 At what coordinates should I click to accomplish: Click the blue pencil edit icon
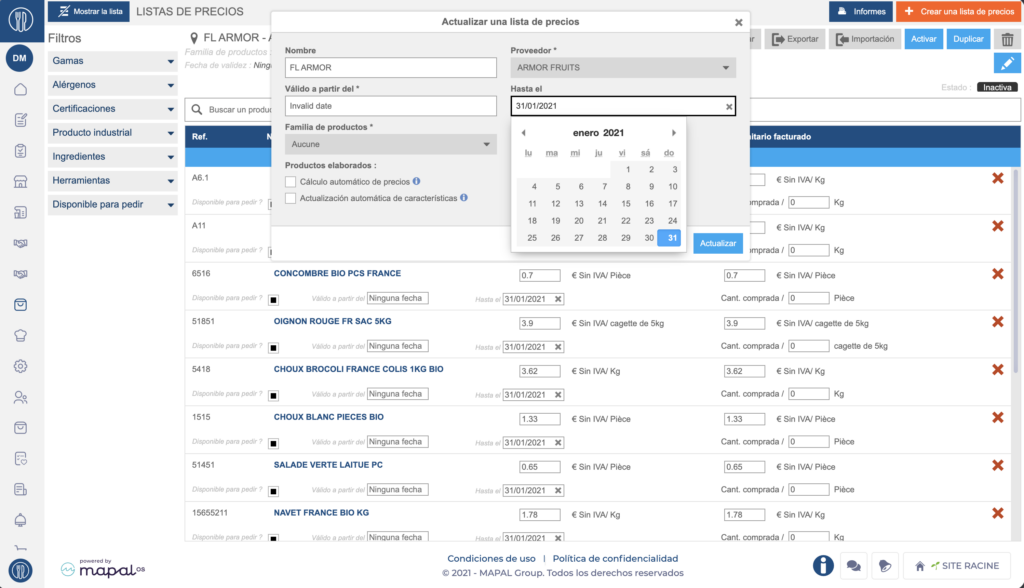pos(1007,63)
